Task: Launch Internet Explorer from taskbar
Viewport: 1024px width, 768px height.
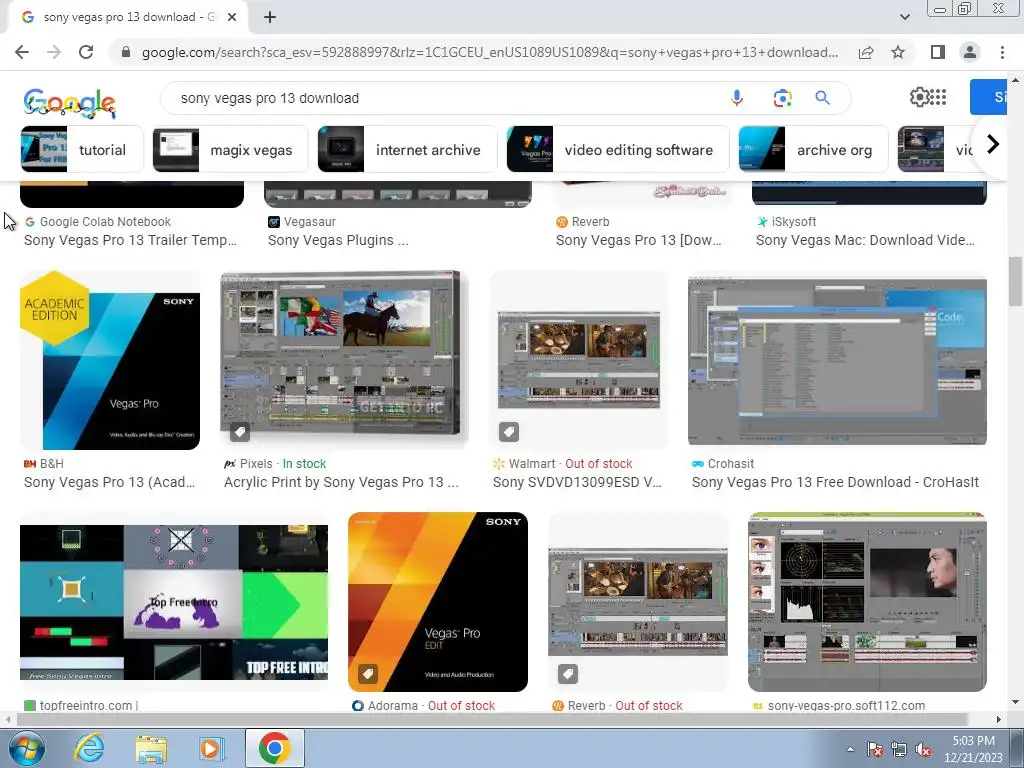Action: click(89, 748)
